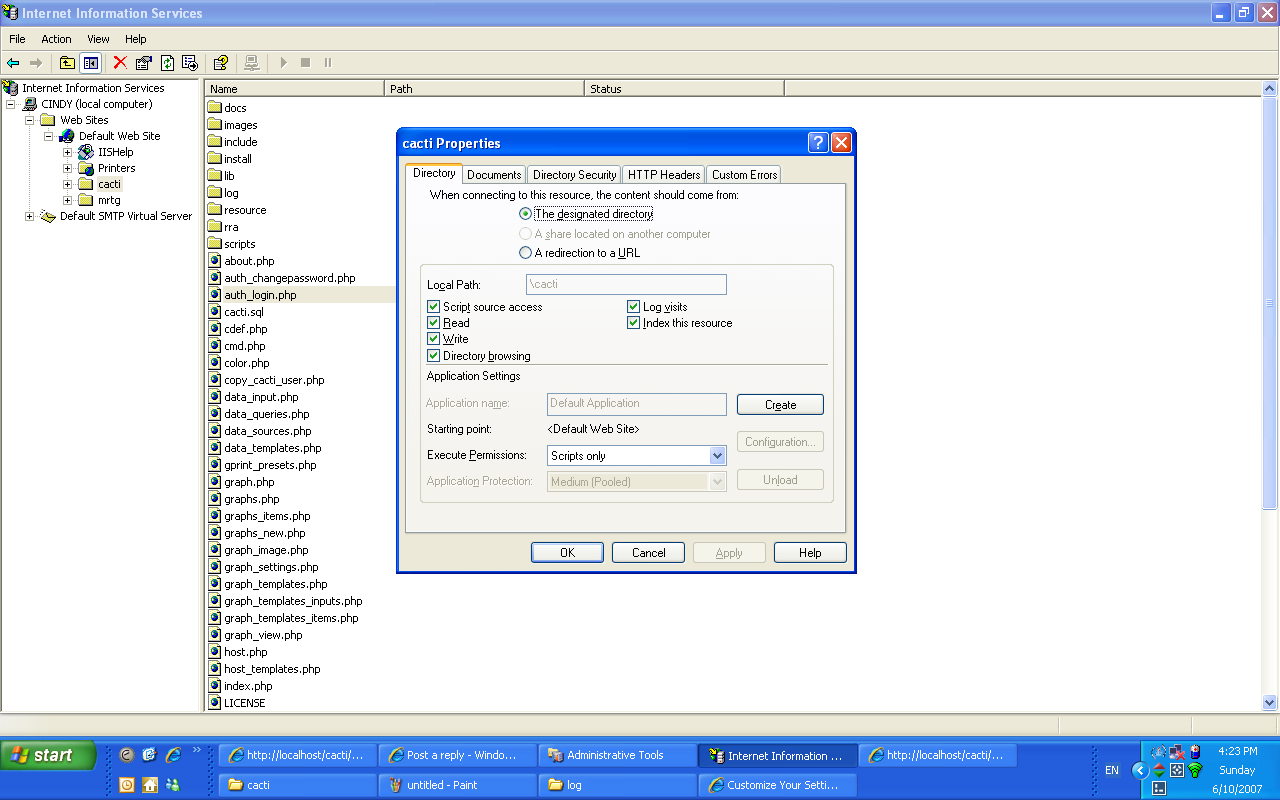Click the Path column header

pos(485,88)
